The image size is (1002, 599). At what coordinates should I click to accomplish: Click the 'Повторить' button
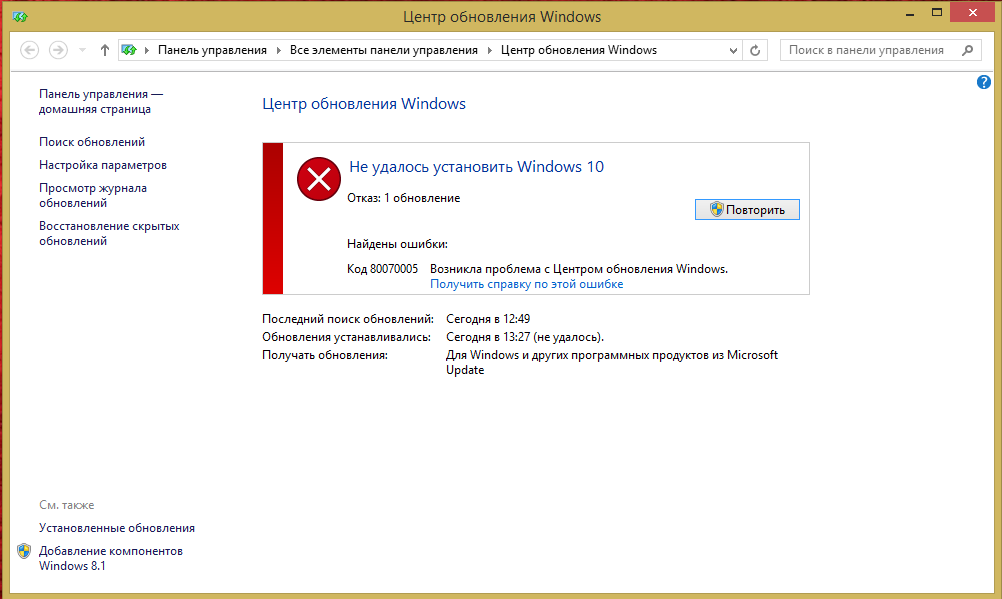click(x=747, y=210)
